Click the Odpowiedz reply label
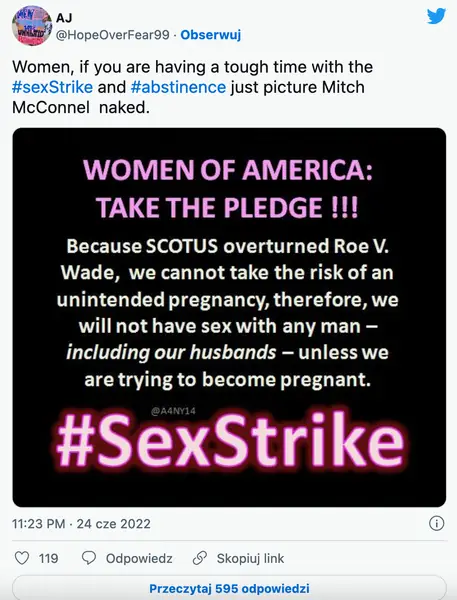This screenshot has width=457, height=600. (x=139, y=558)
